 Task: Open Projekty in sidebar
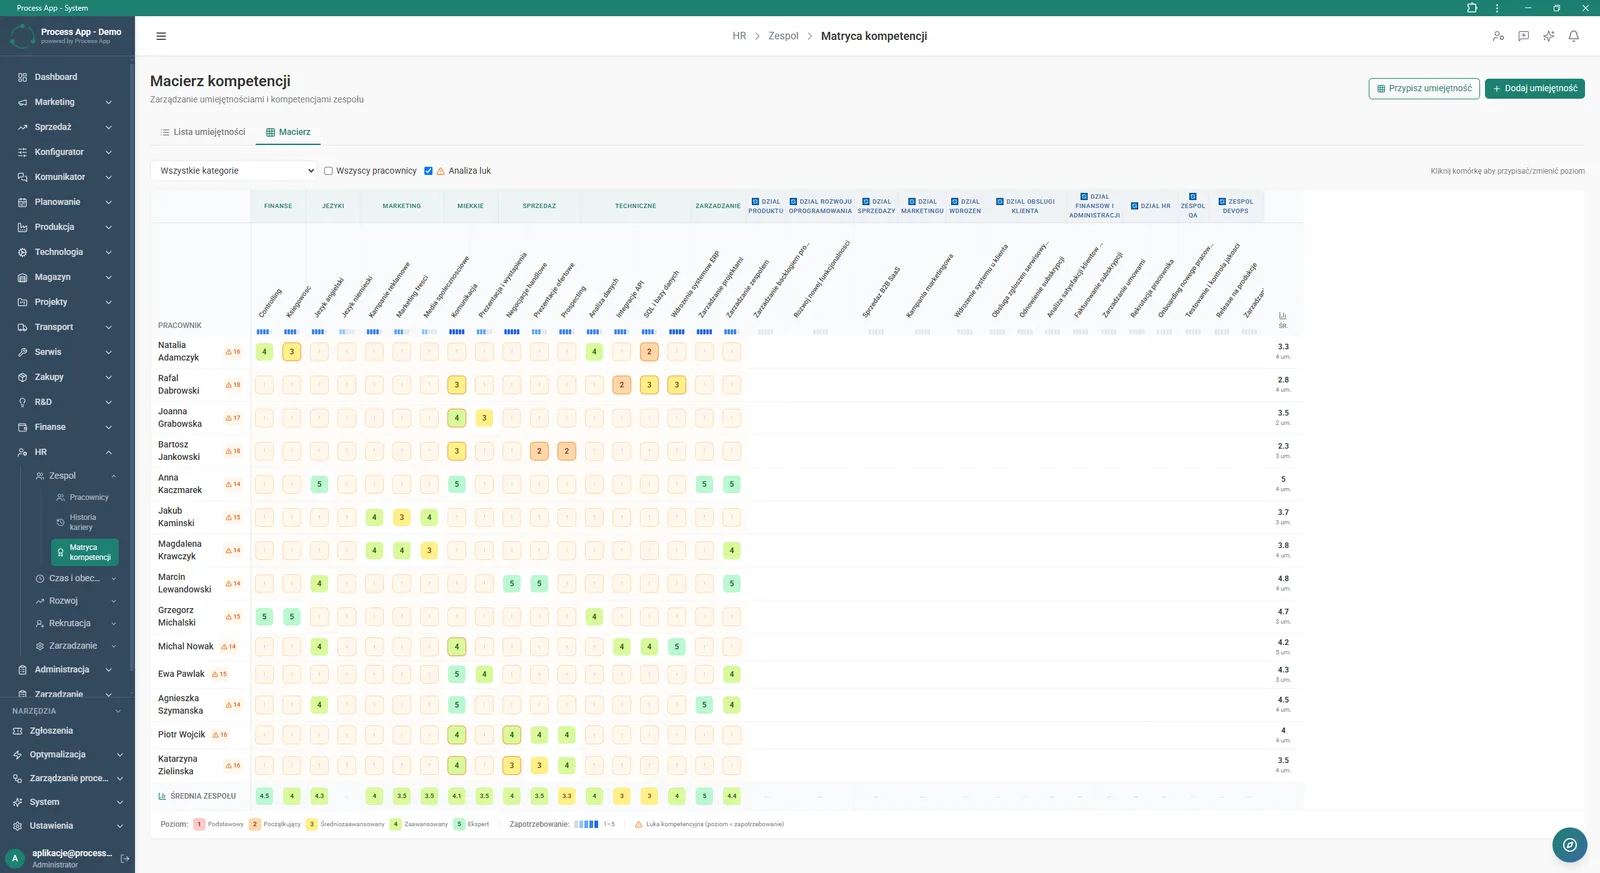click(x=67, y=302)
